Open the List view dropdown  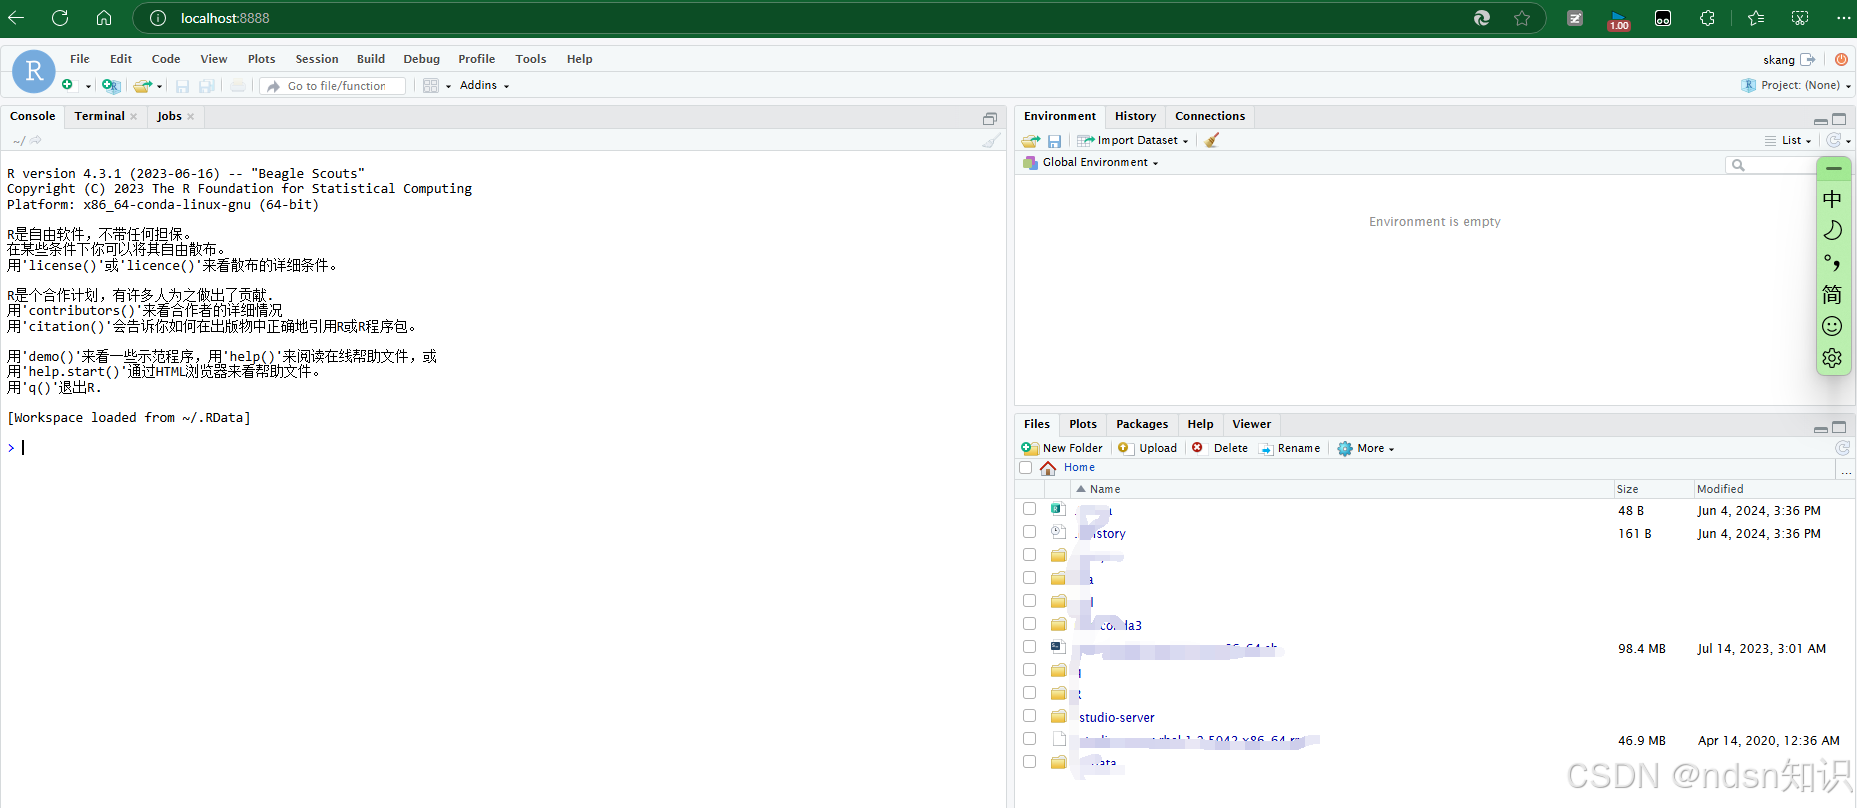[1789, 141]
